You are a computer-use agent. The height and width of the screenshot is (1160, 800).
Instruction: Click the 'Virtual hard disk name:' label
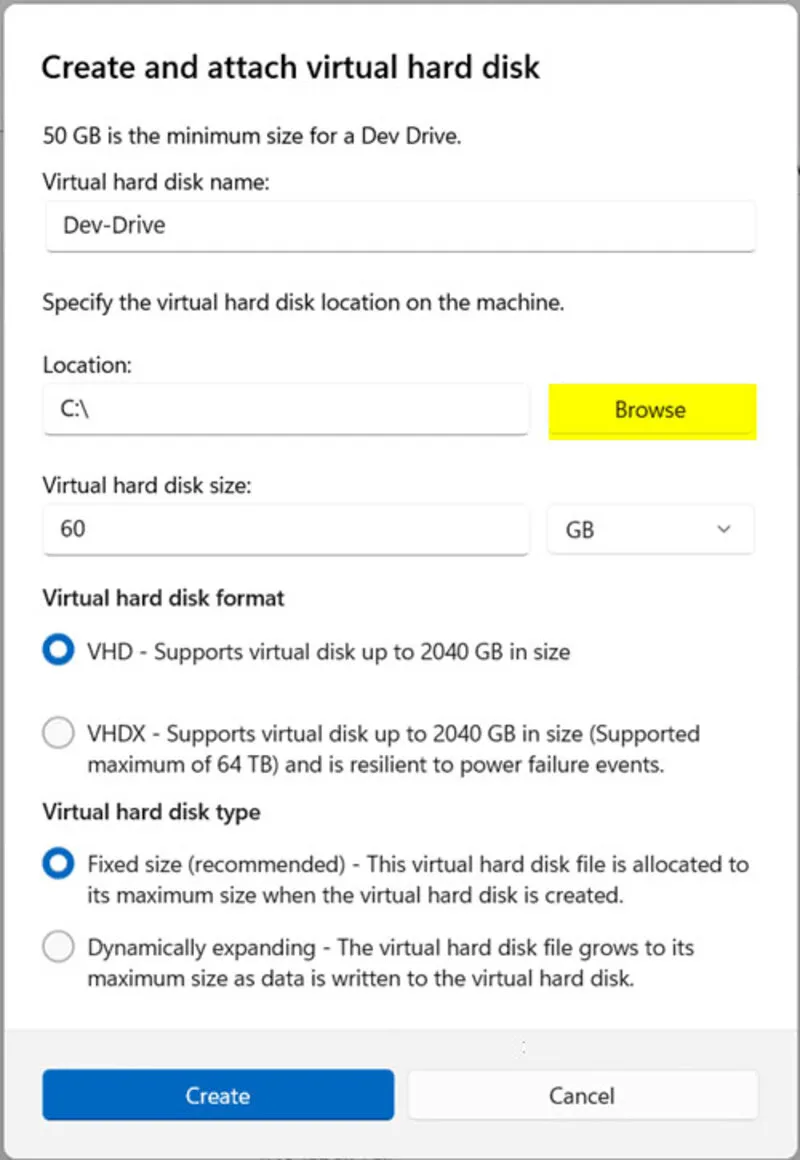(x=155, y=182)
